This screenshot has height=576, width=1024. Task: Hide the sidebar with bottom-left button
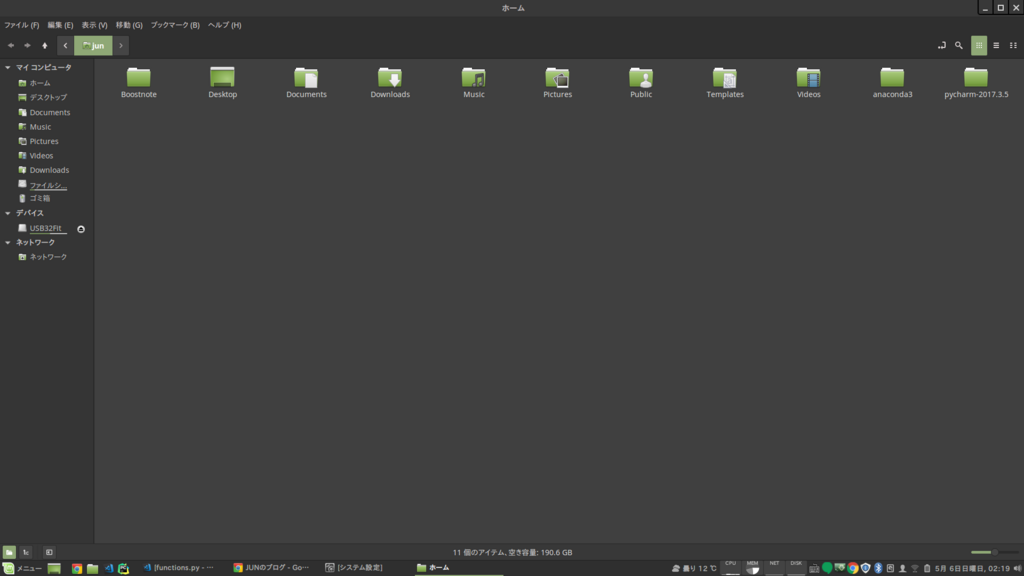pos(49,552)
